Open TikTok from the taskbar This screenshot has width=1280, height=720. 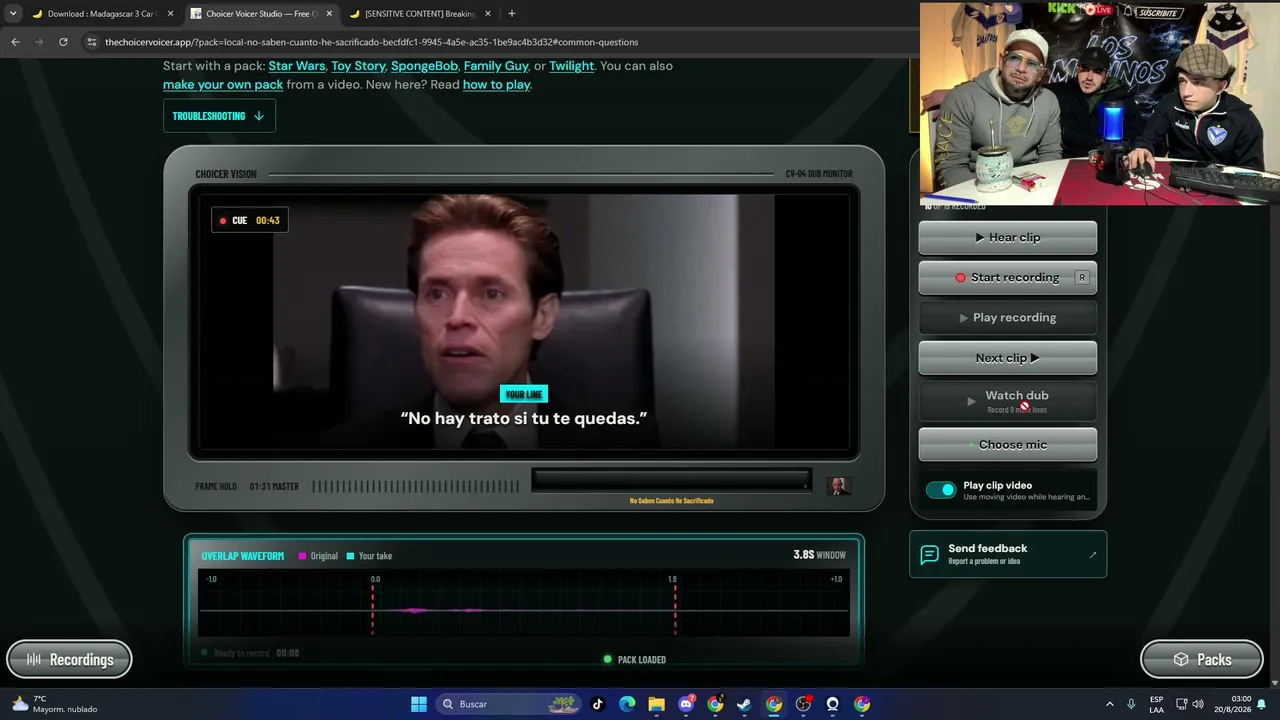coord(598,704)
